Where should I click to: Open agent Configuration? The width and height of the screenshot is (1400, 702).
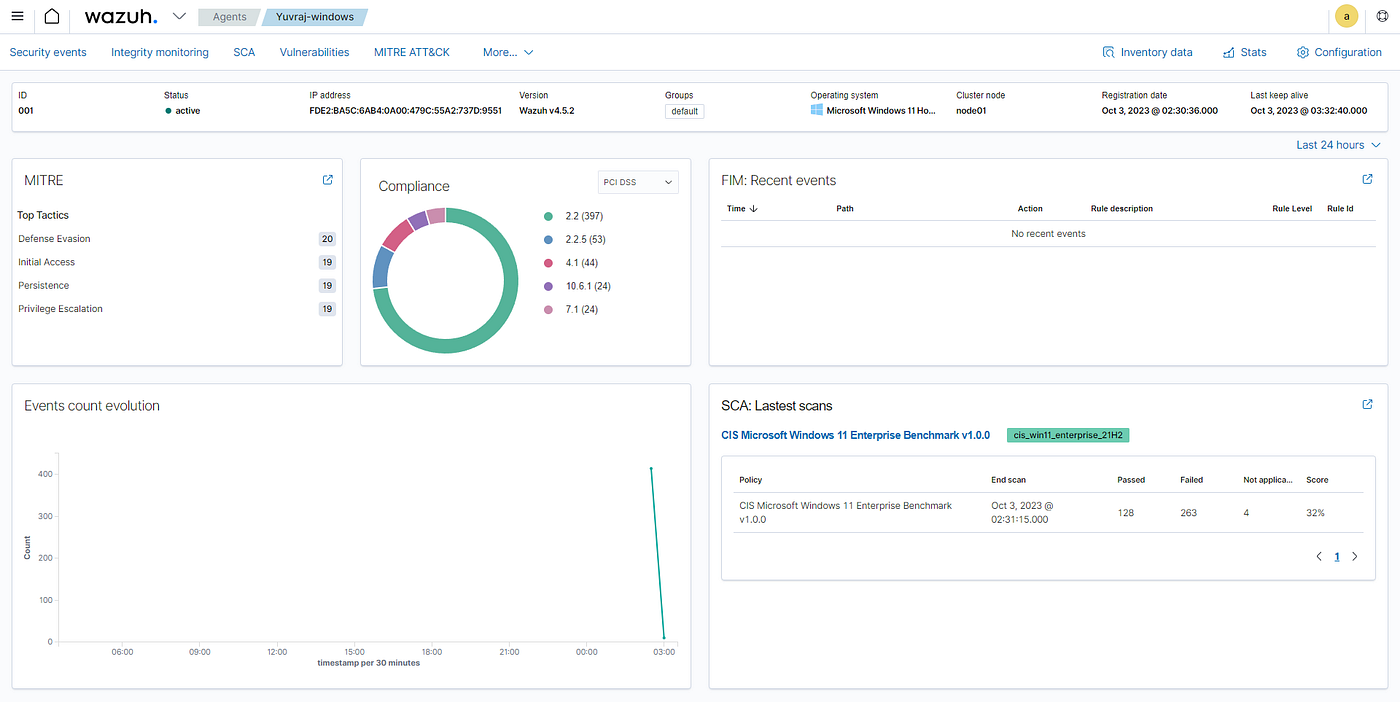(x=1339, y=52)
